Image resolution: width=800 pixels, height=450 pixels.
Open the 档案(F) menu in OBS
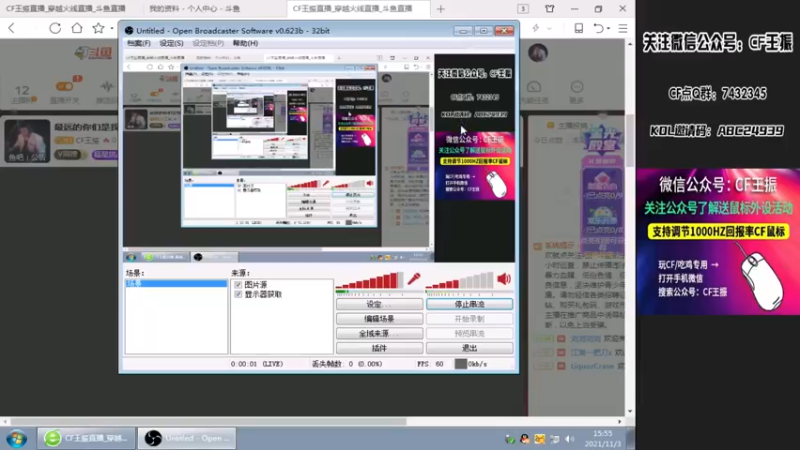138,43
